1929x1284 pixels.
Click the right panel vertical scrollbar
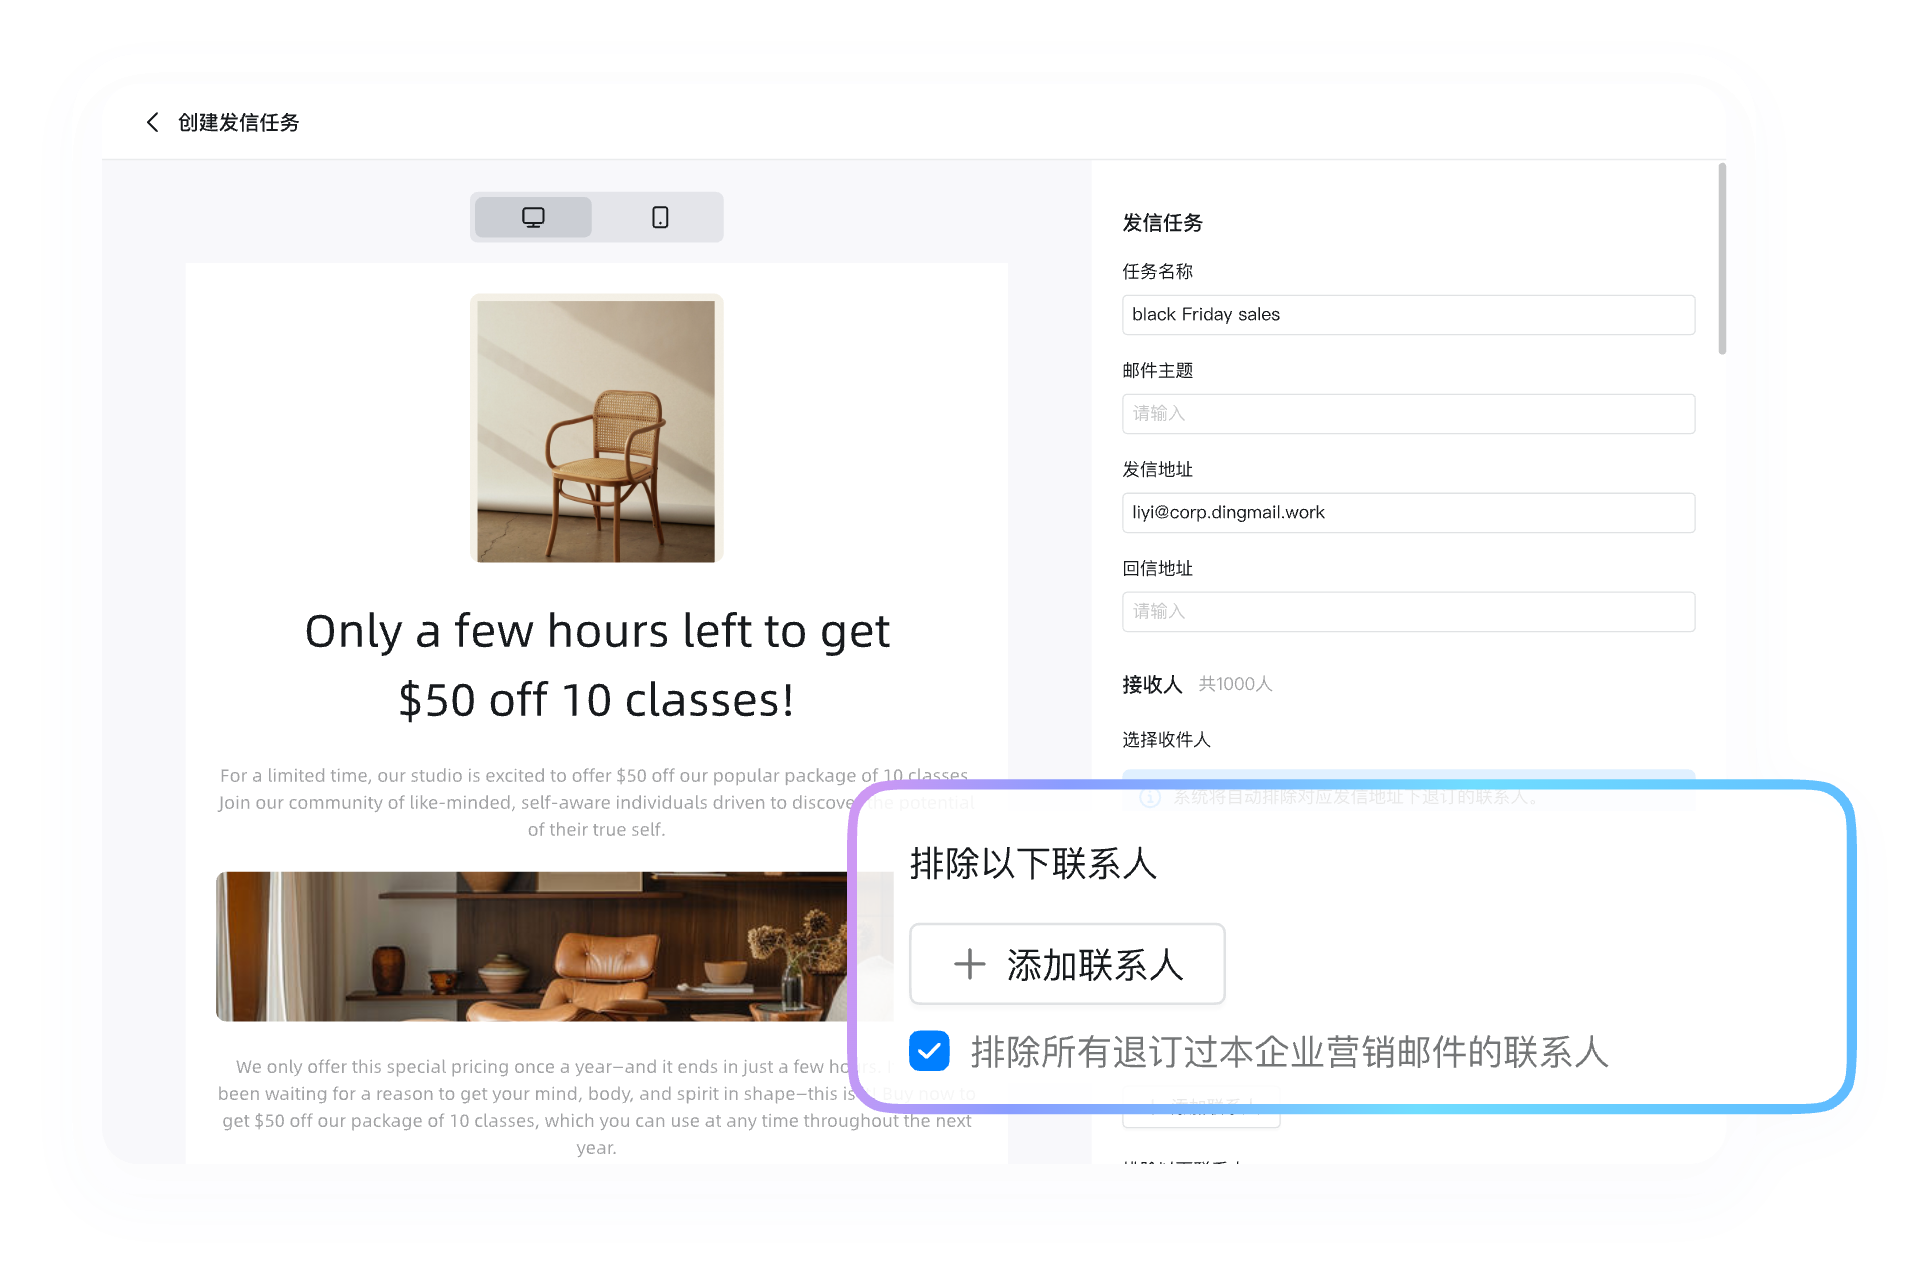(1722, 260)
